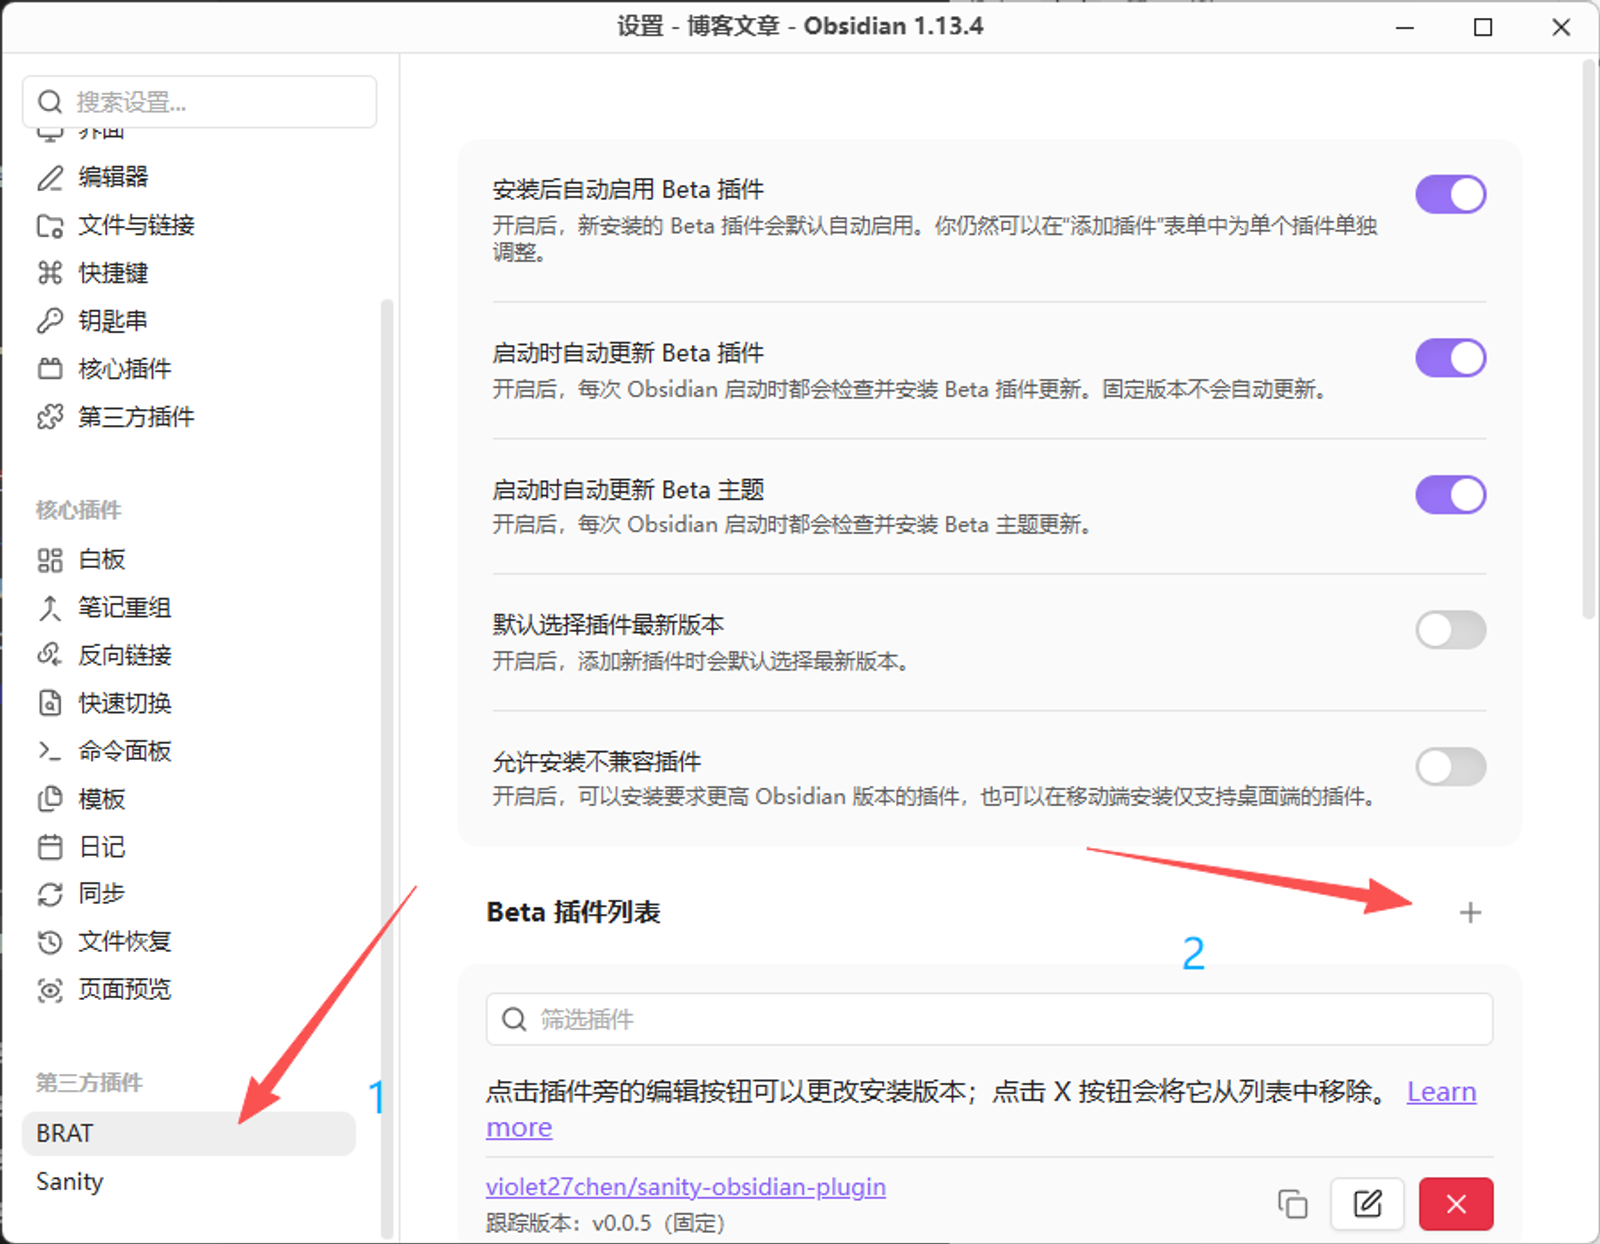1600x1244 pixels.
Task: Click the 文件恢复 history icon
Action: click(50, 942)
